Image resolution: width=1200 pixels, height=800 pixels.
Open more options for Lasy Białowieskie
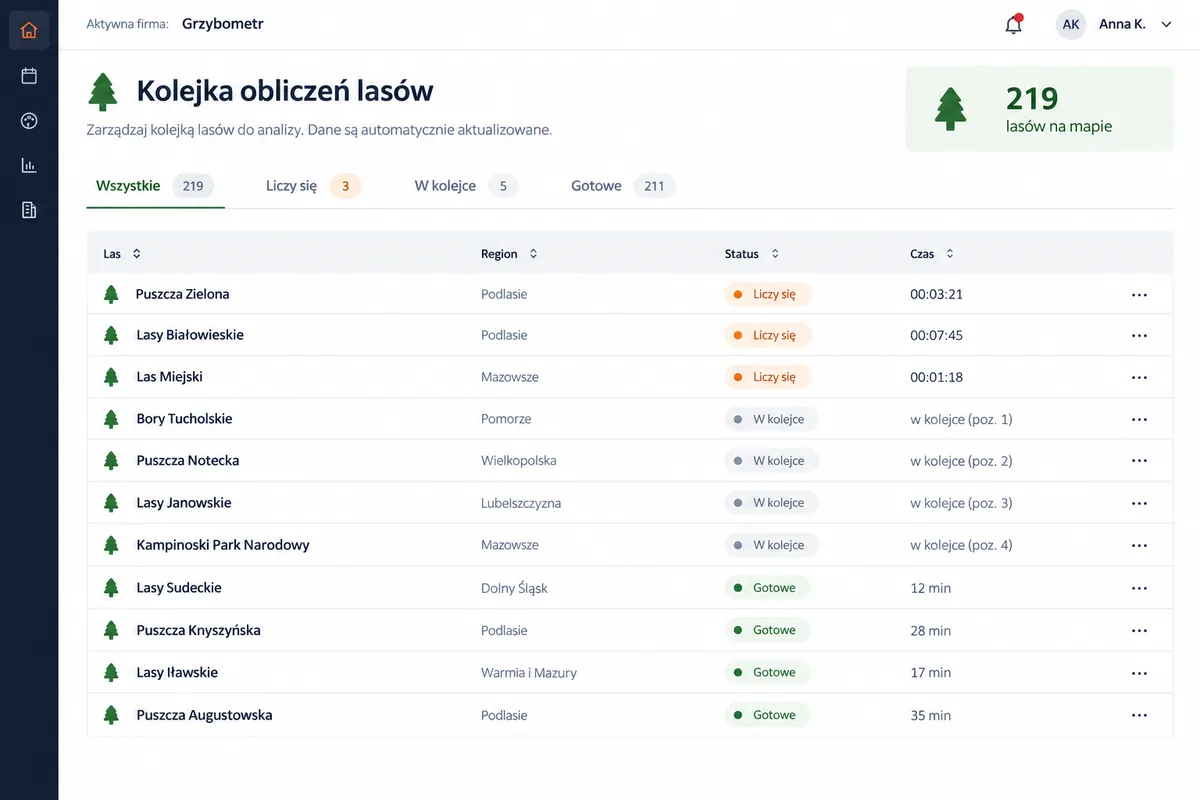[1139, 336]
